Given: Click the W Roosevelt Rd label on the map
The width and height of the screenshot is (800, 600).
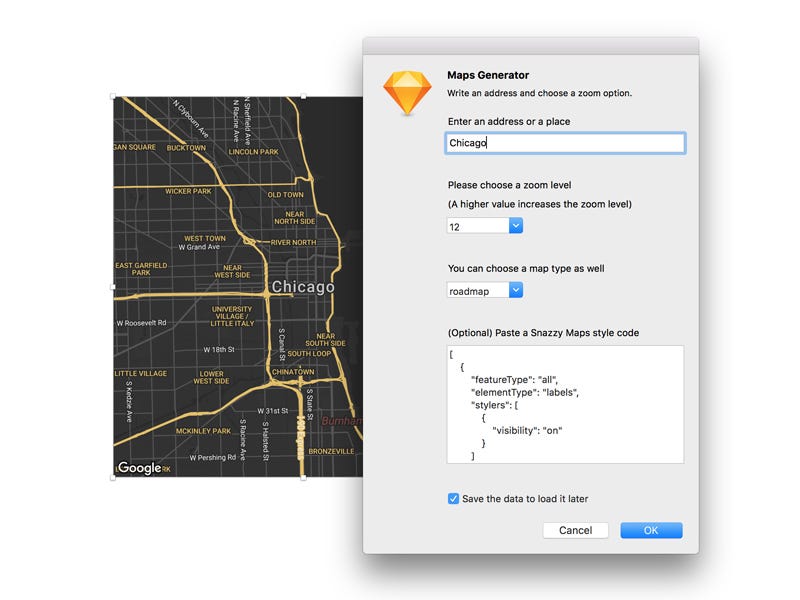Looking at the screenshot, I should click(141, 323).
